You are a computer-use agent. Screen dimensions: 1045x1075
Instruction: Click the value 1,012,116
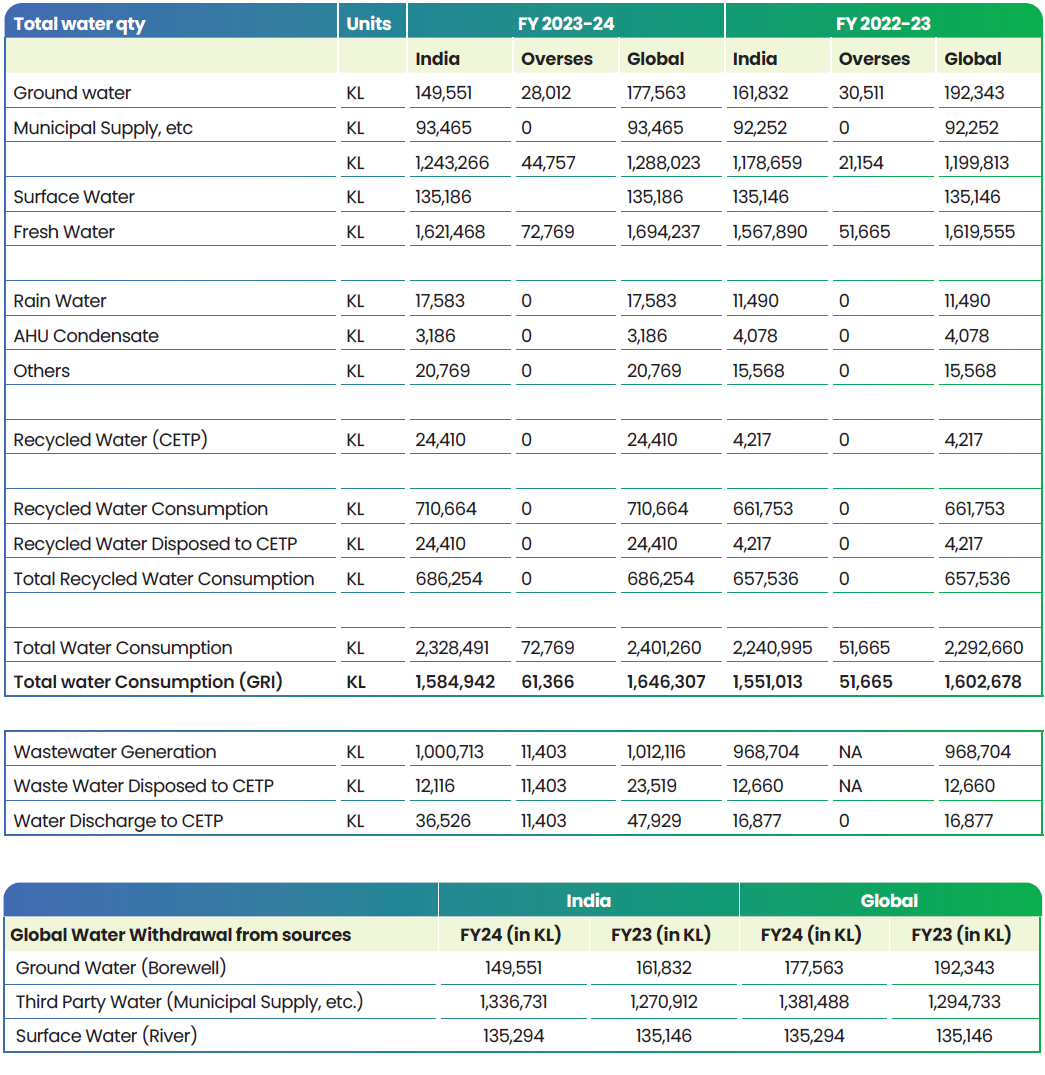click(656, 752)
